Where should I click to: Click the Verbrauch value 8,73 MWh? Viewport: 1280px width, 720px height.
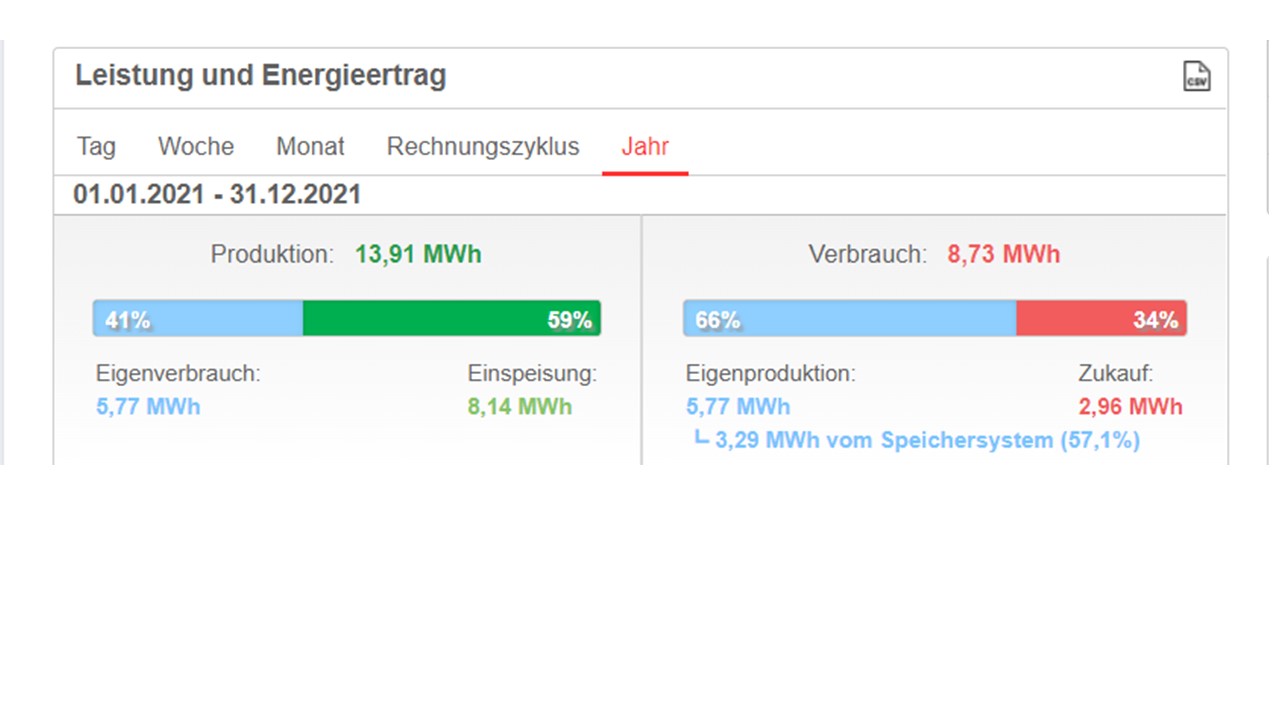click(1003, 254)
